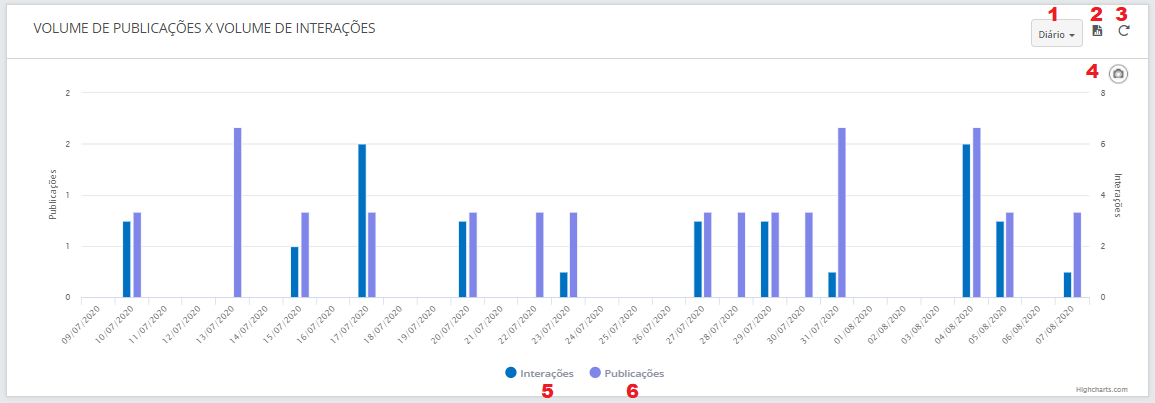Toggle the Publicações series in legend
The height and width of the screenshot is (403, 1155).
pos(627,374)
